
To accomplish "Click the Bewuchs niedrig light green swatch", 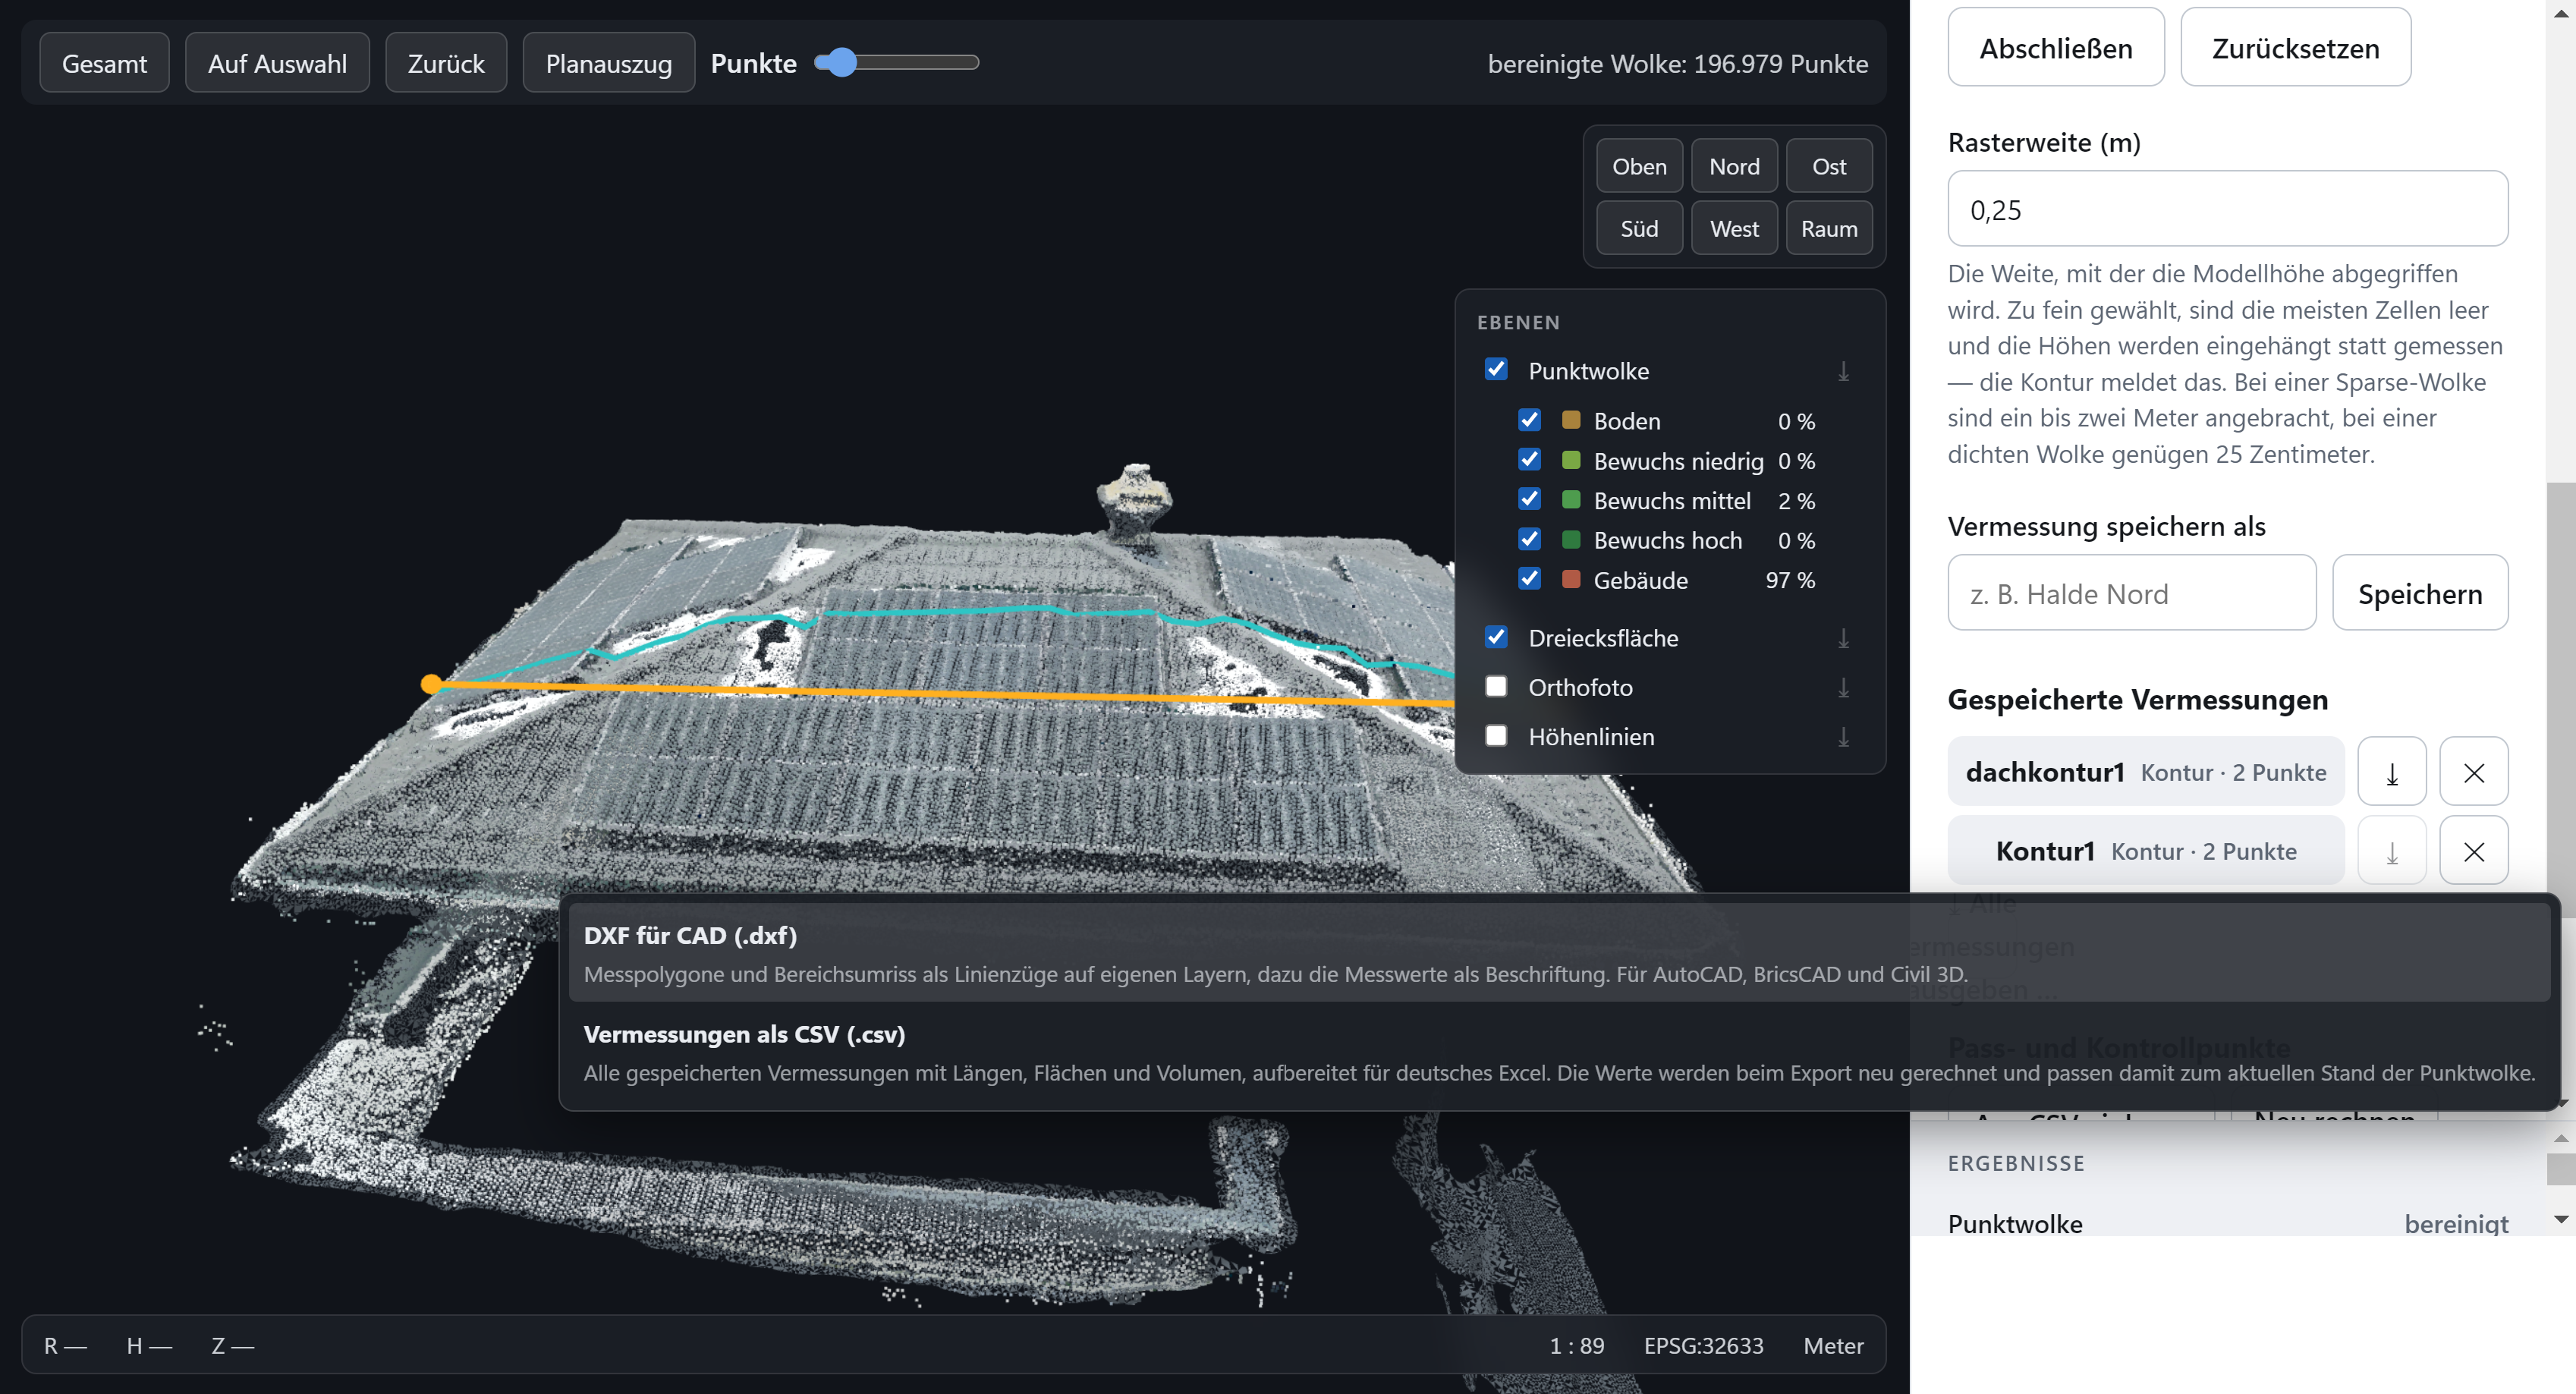I will (1571, 460).
